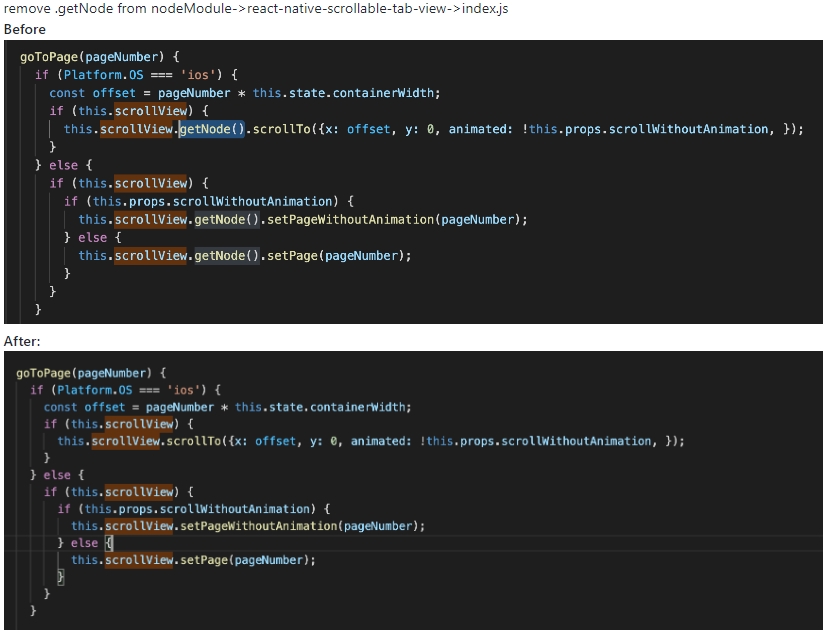Click "containerWidth" in the Before code block
825x633 pixels.
point(384,93)
